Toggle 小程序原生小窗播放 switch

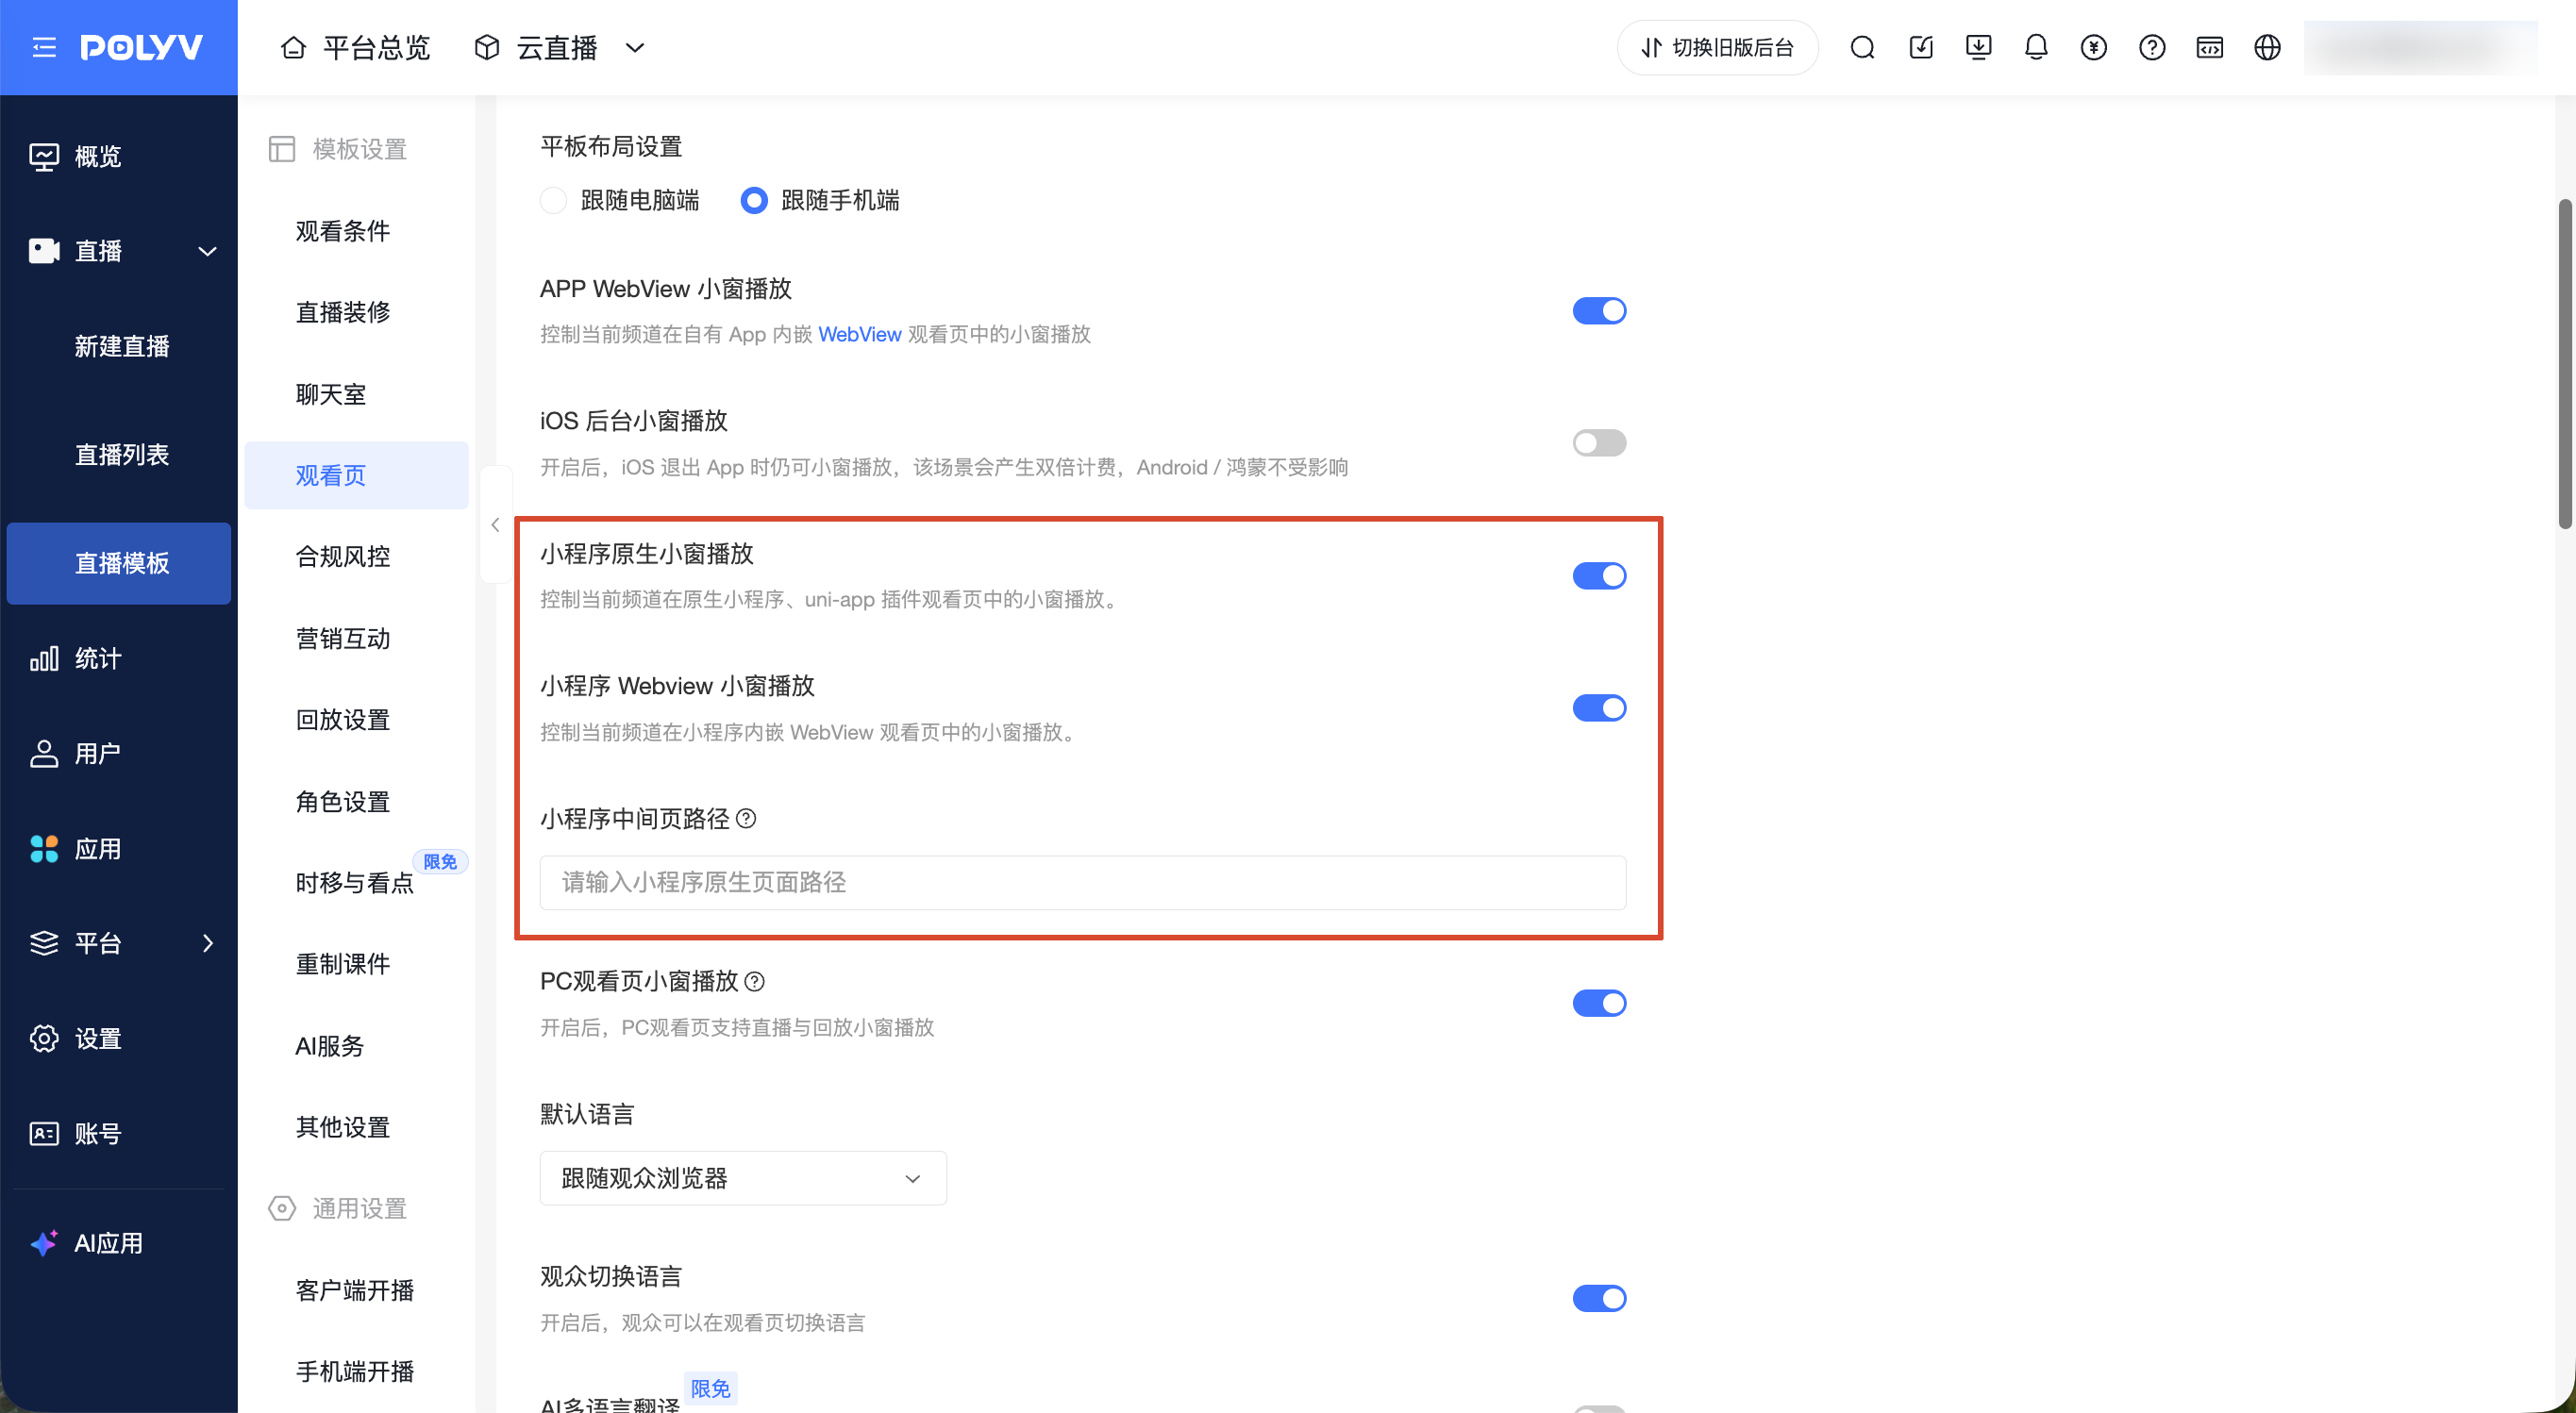coord(1599,576)
